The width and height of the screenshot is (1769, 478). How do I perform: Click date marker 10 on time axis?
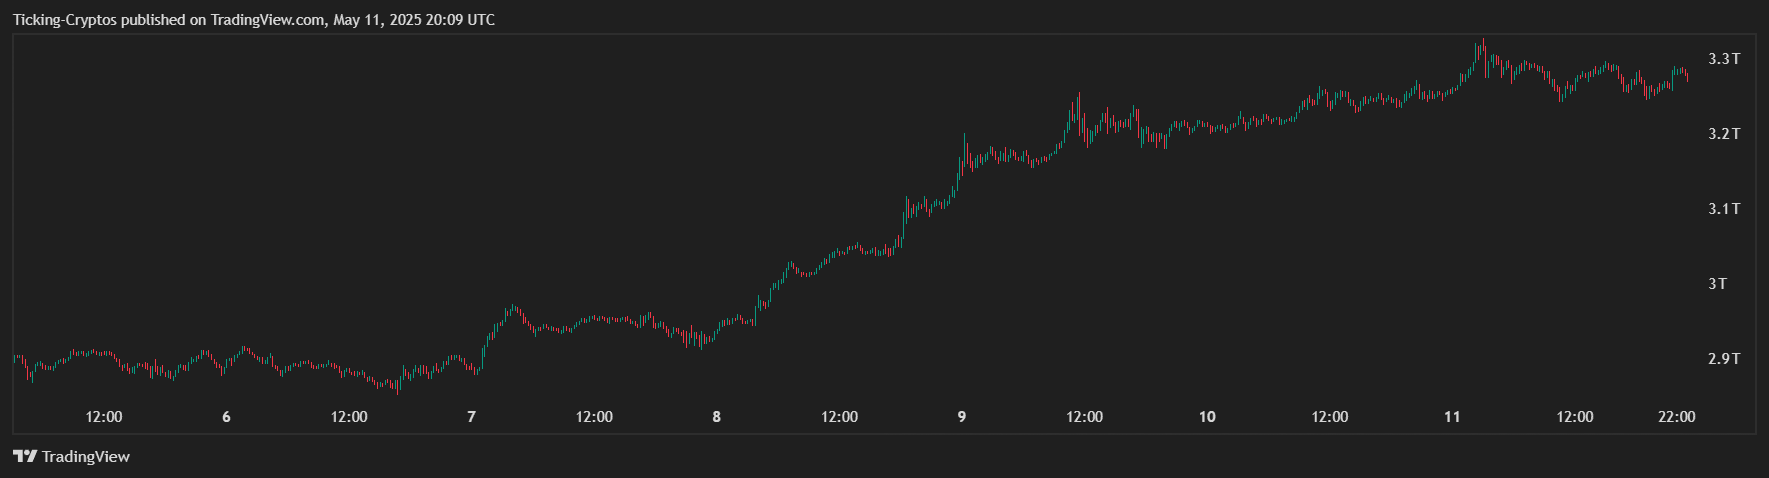[1207, 417]
